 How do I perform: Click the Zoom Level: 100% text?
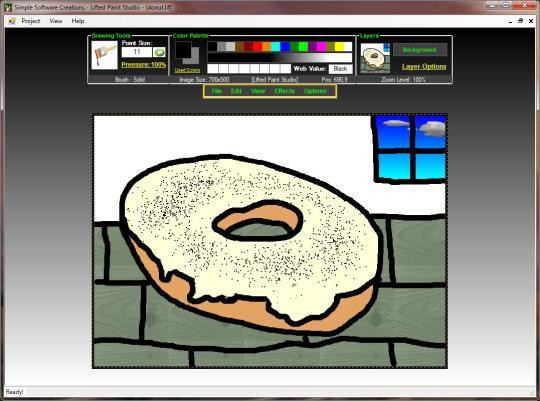(x=403, y=80)
